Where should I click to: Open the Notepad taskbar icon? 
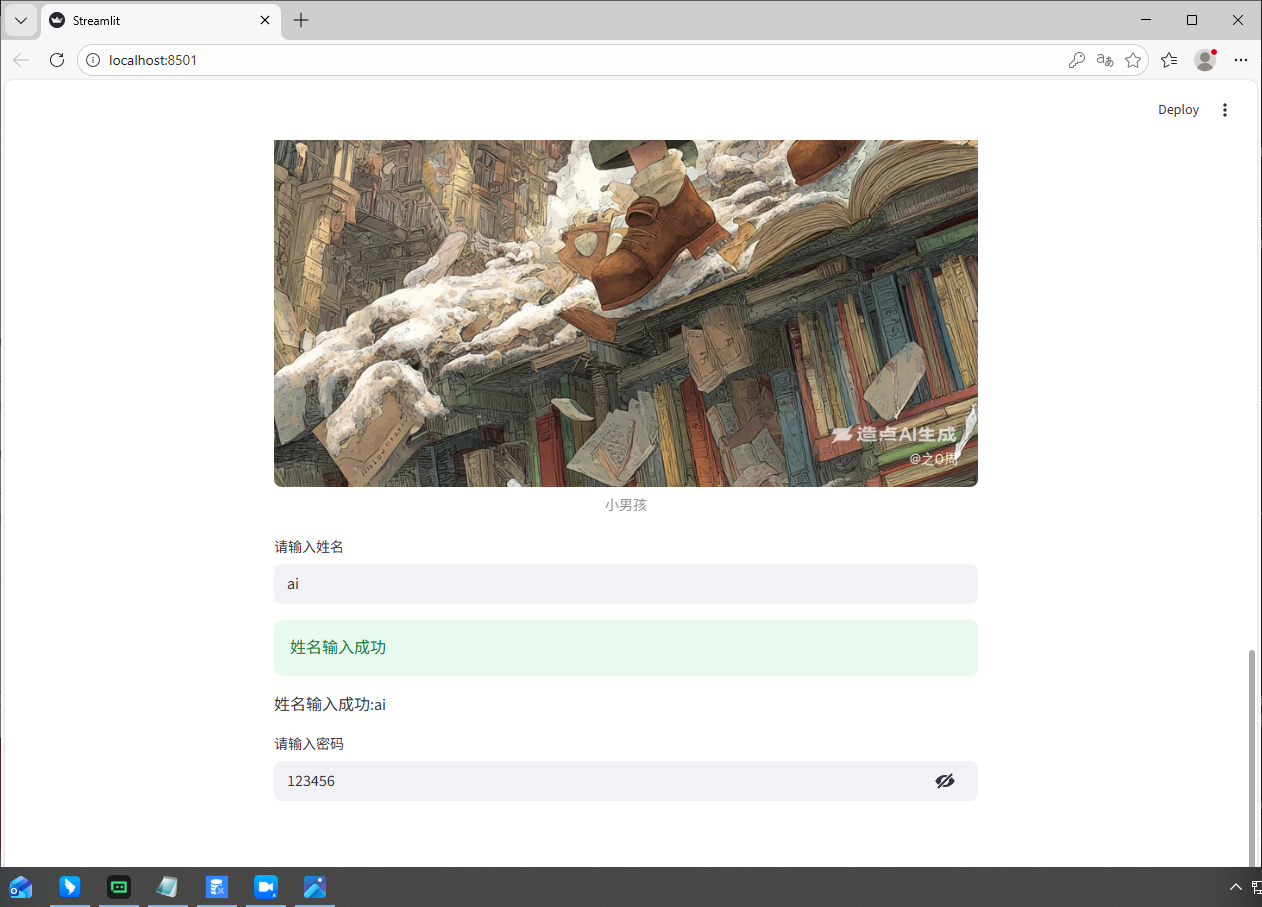pos(168,887)
